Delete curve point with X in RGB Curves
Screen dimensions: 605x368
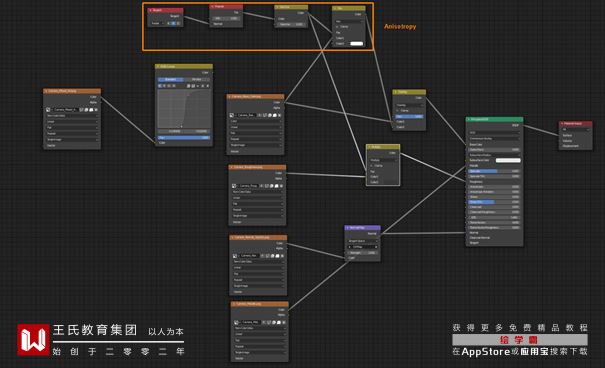tap(208, 86)
